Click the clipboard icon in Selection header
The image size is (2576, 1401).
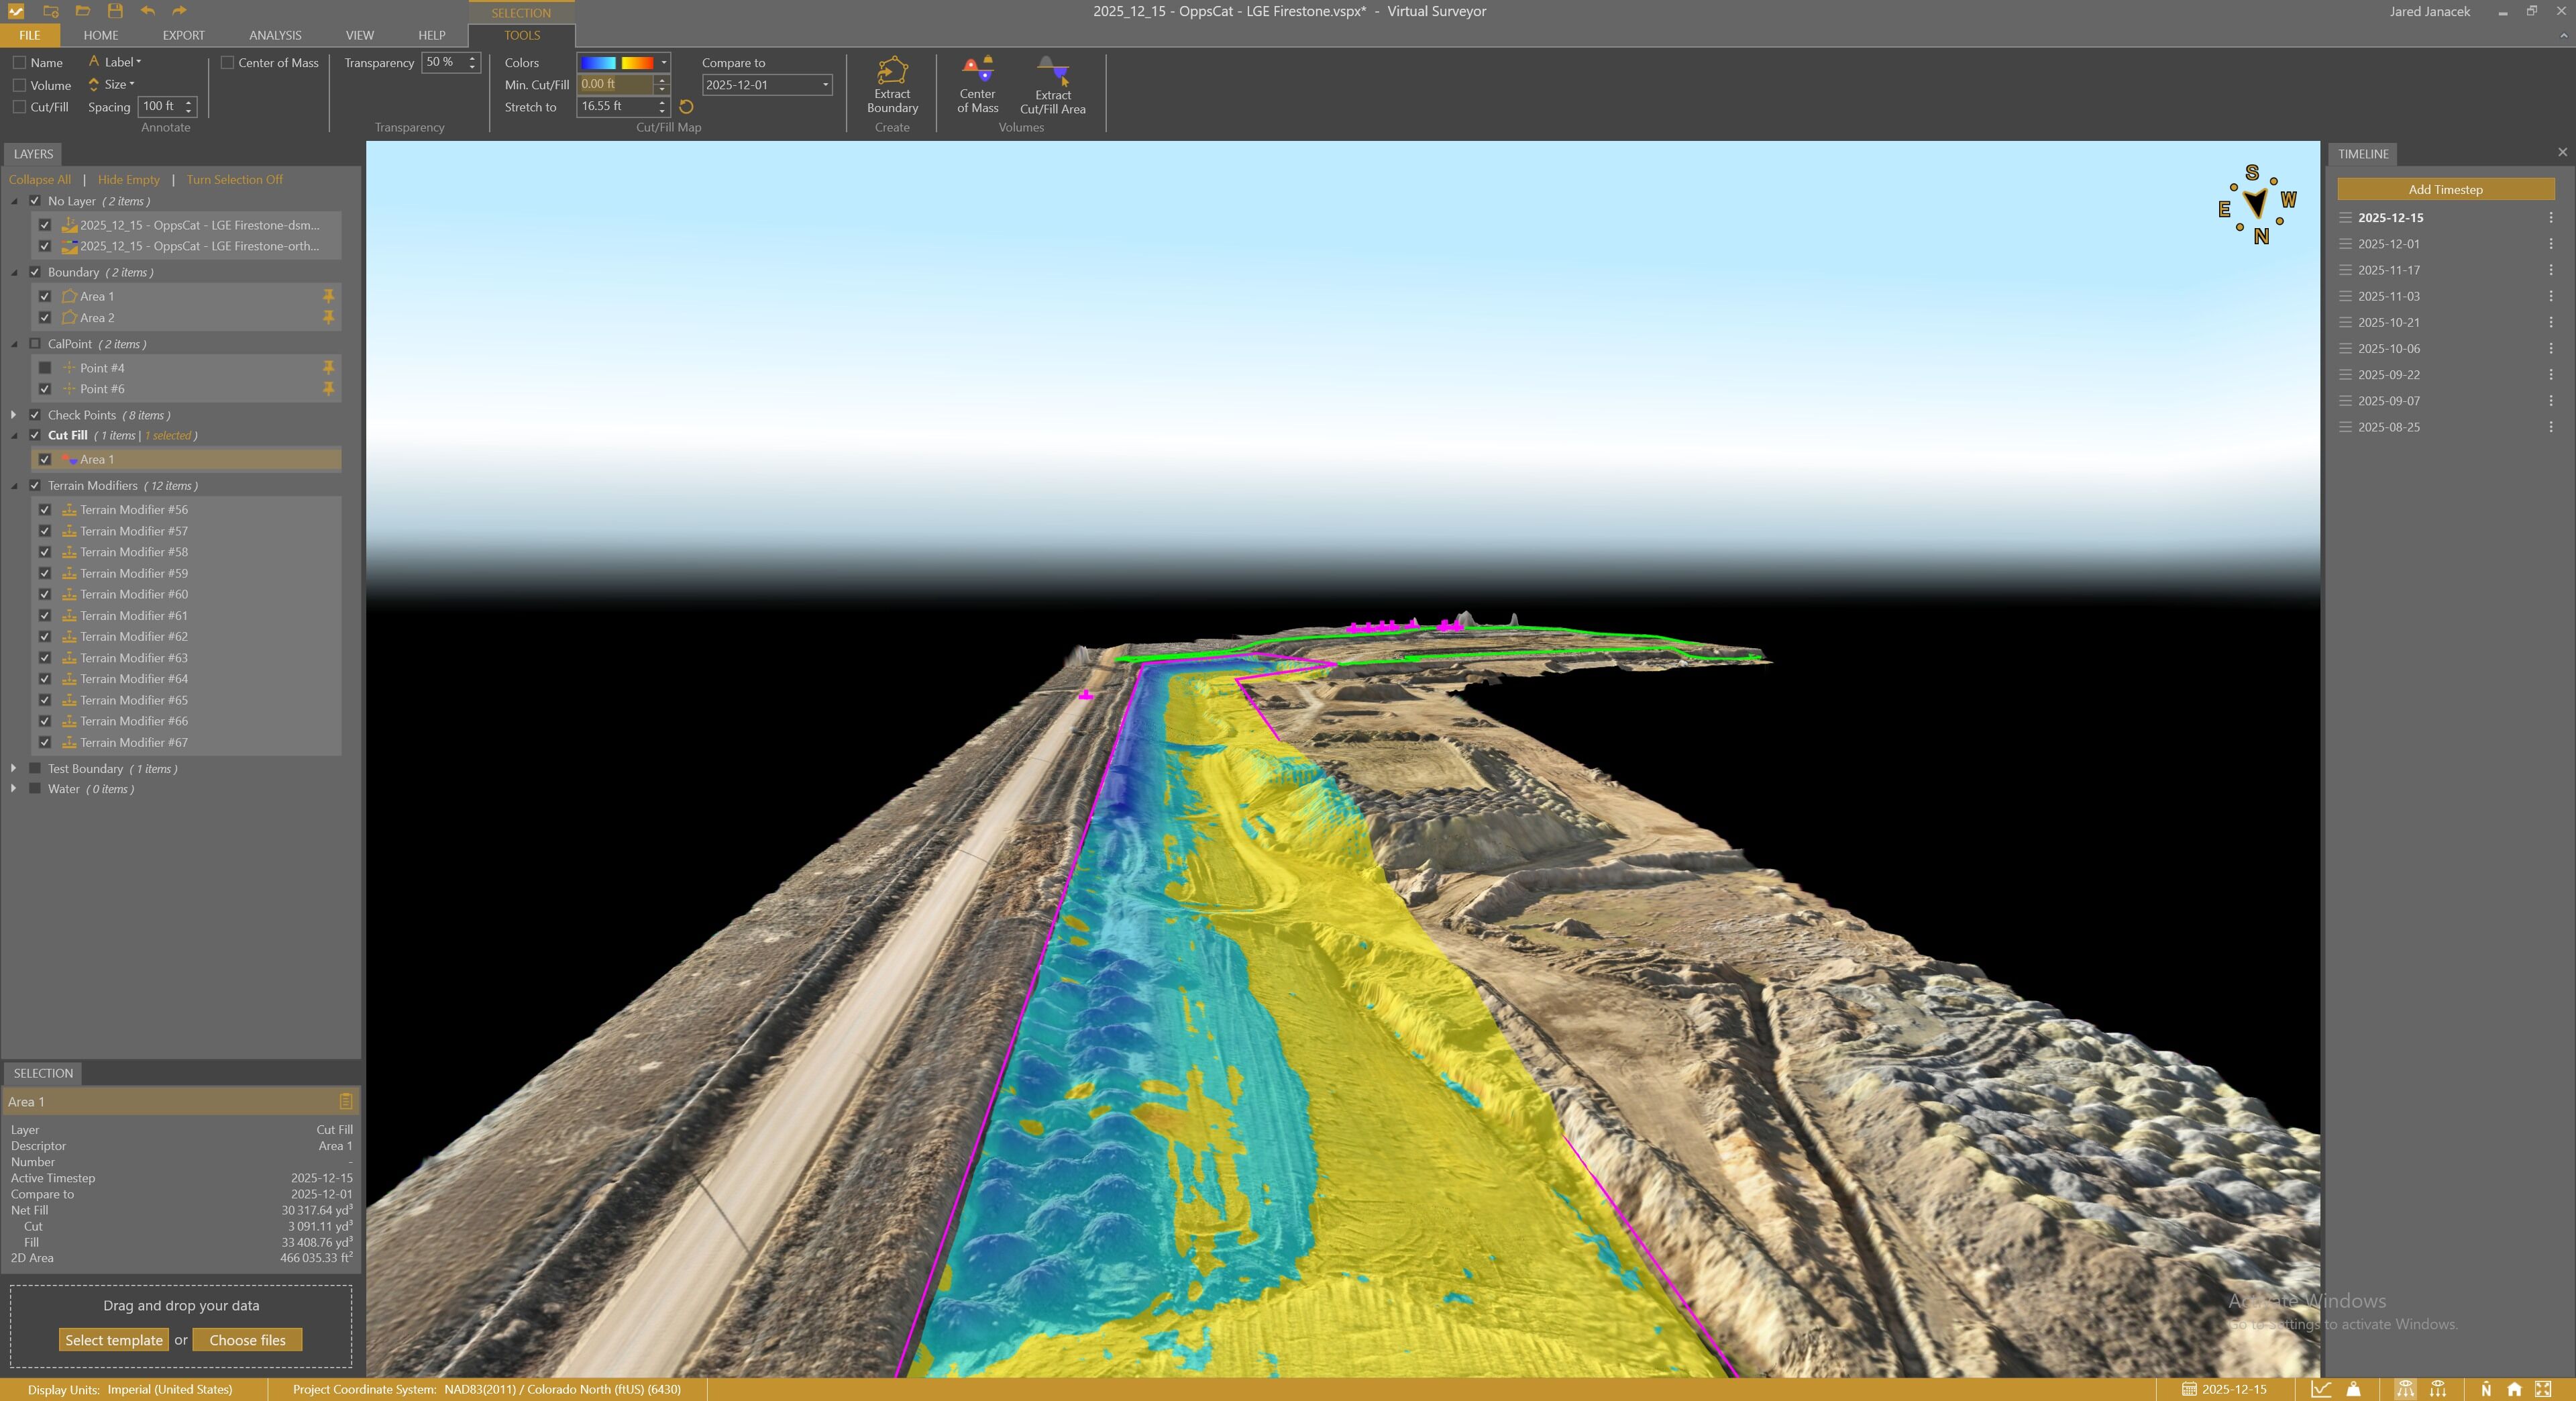tap(346, 1101)
